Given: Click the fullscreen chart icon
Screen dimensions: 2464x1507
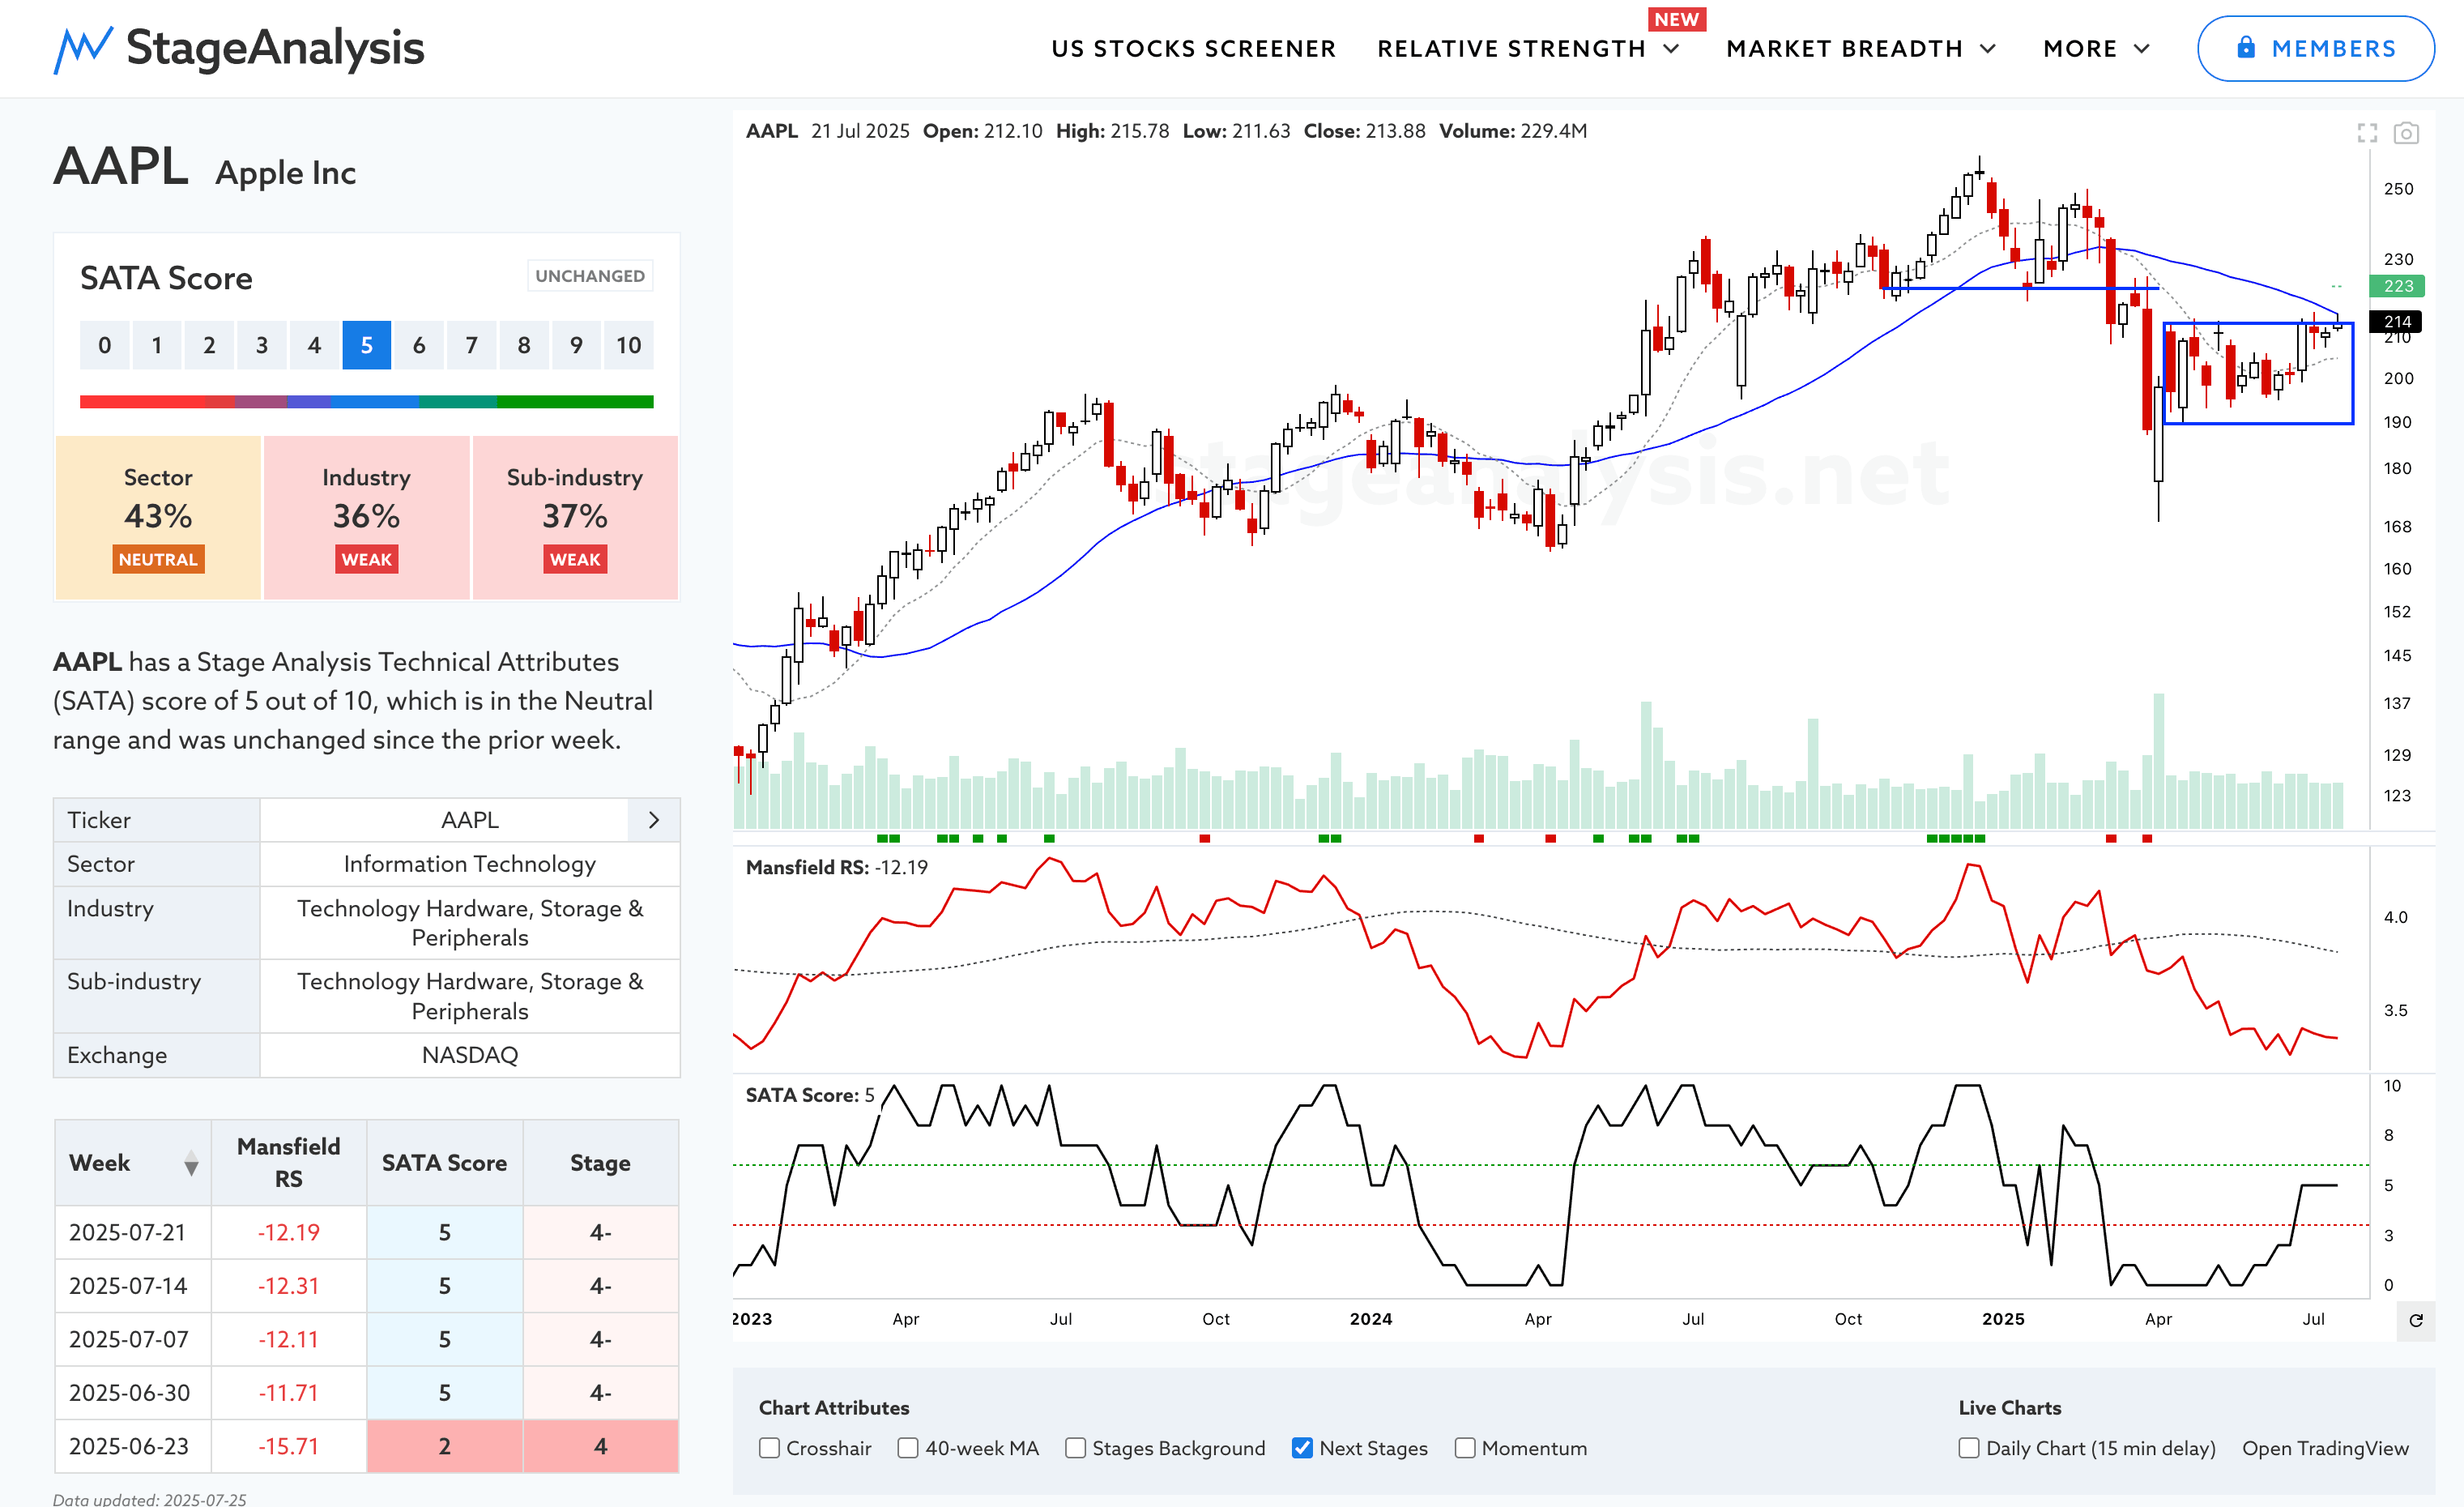Looking at the screenshot, I should coord(2367,133).
